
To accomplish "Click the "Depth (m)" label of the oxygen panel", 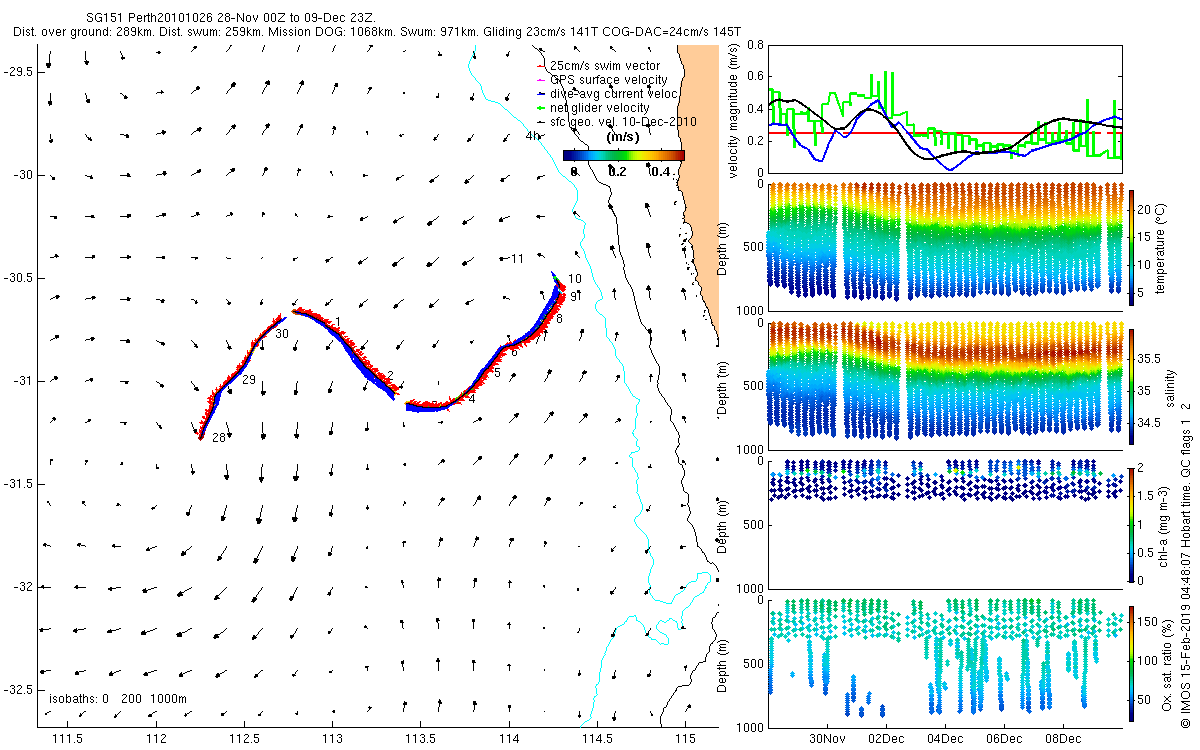I will (723, 663).
